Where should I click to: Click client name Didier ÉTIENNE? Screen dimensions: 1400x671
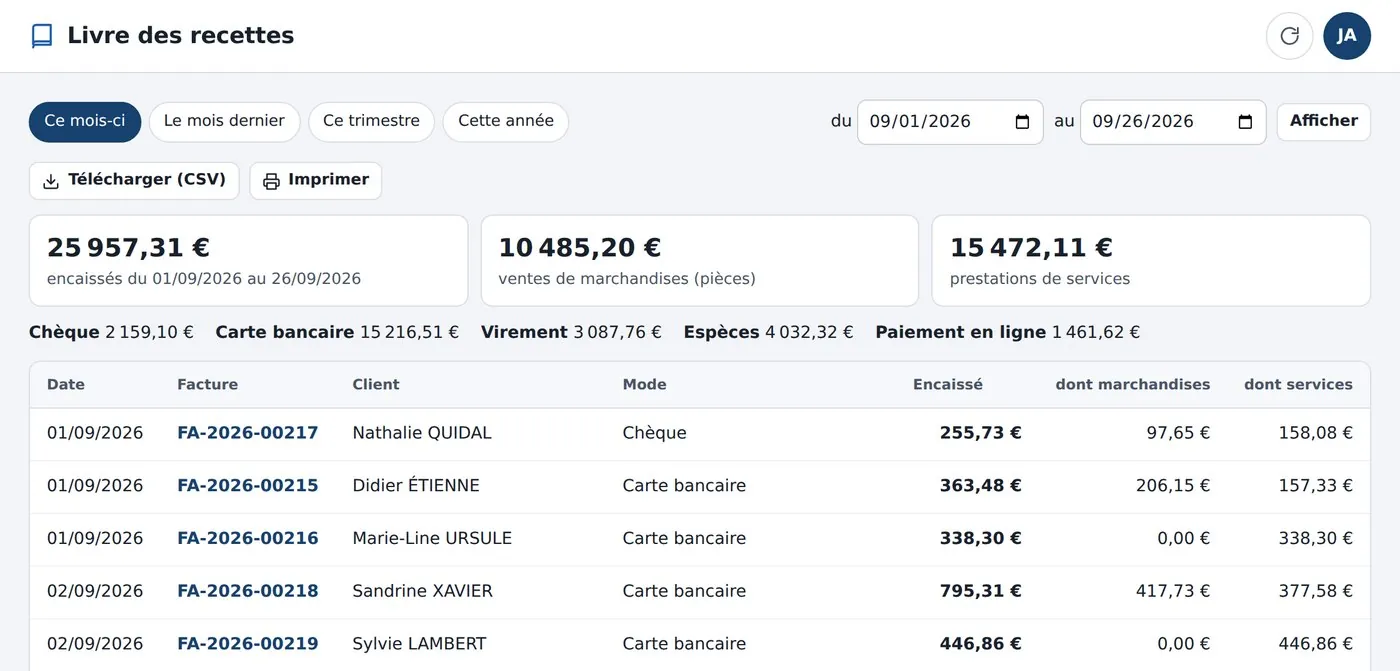(416, 486)
